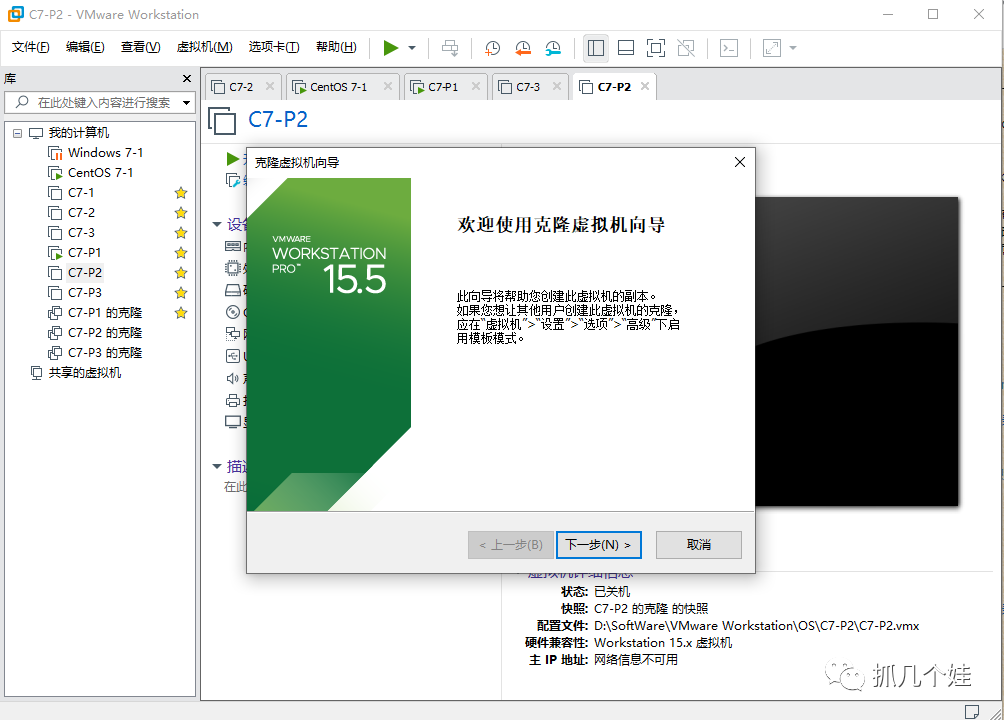Select Windows 7-1 in the library
Viewport: 1004px width, 720px height.
click(105, 152)
